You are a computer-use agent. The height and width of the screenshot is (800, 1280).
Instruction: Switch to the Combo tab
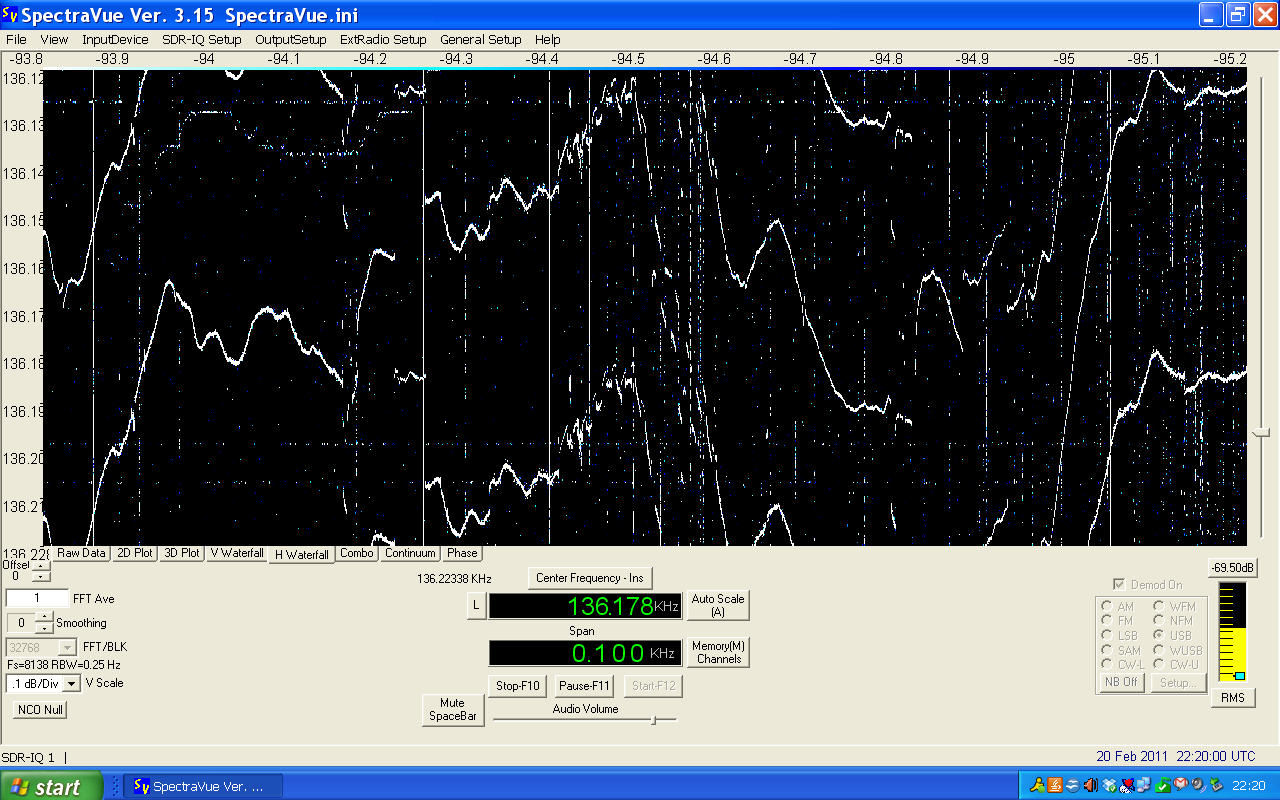coord(357,553)
